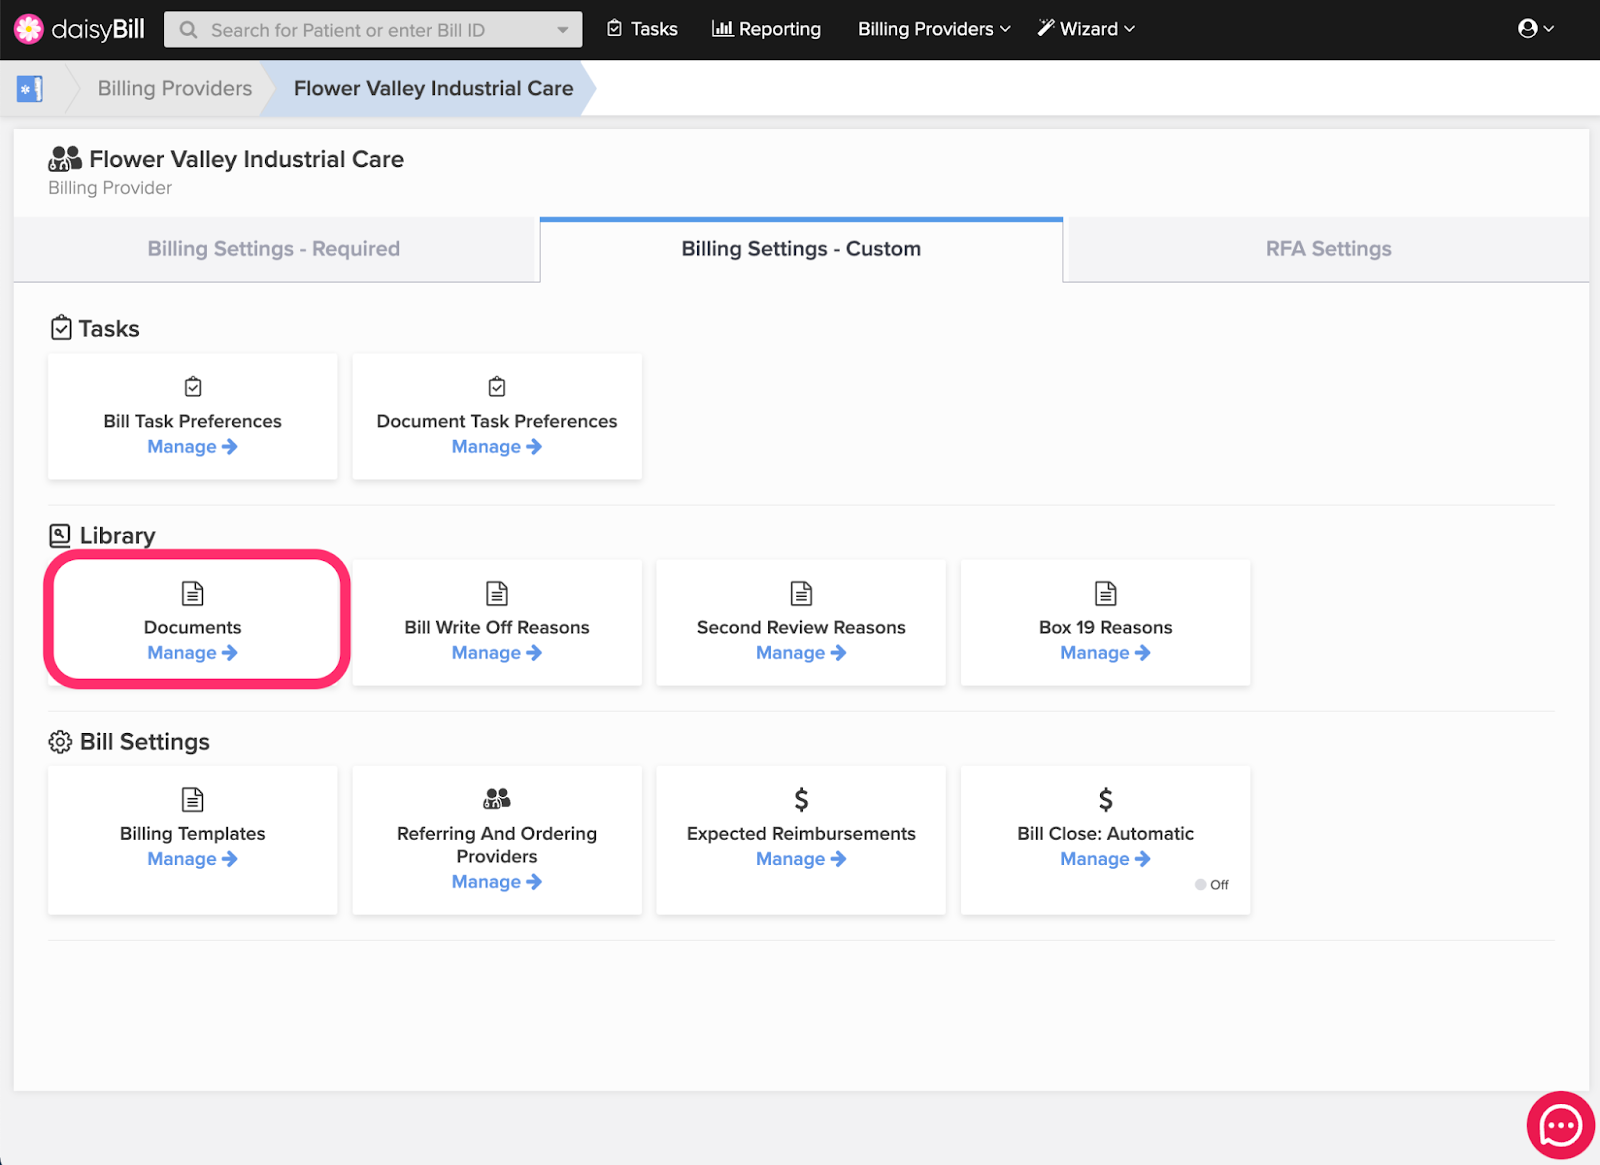
Task: Click the Flower Valley Industrial Care breadcrumb
Action: [x=433, y=88]
